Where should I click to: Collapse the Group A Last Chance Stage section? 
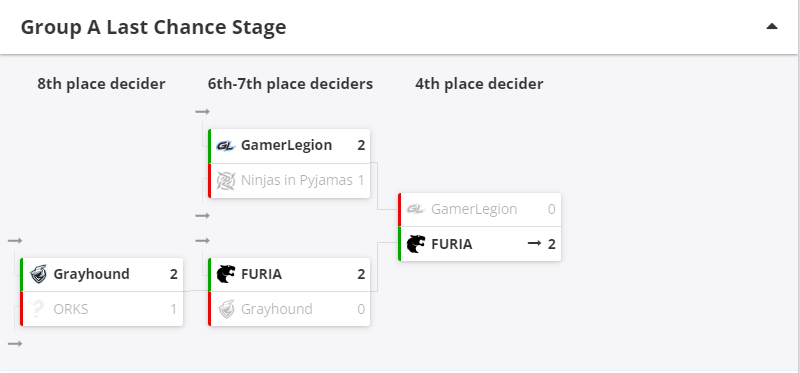coord(771,27)
